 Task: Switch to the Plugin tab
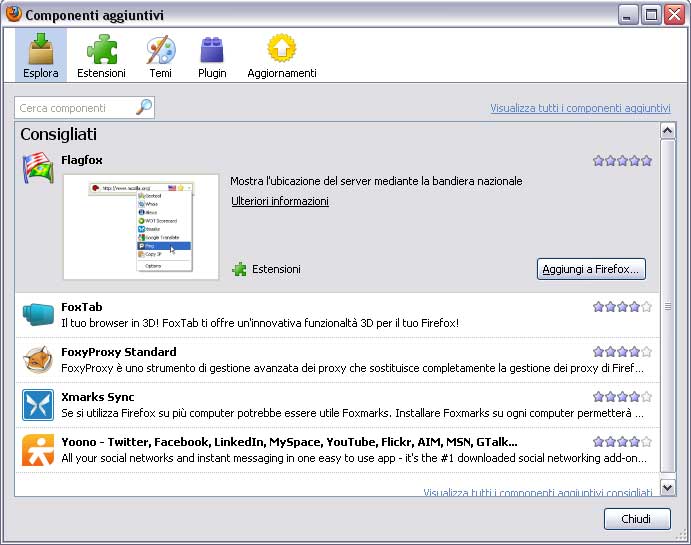(212, 55)
